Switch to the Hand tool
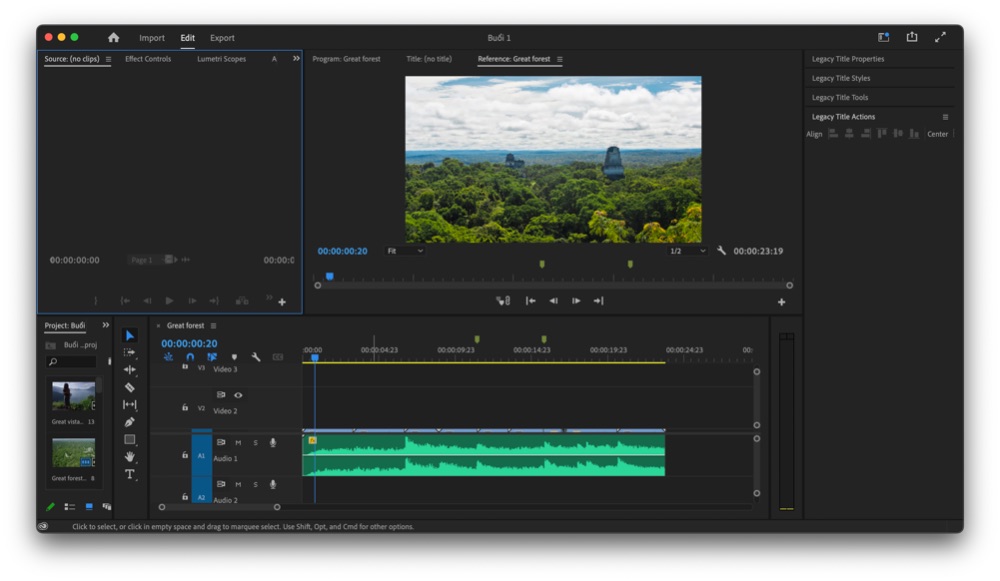Viewport: 1000px width, 581px height. (129, 457)
